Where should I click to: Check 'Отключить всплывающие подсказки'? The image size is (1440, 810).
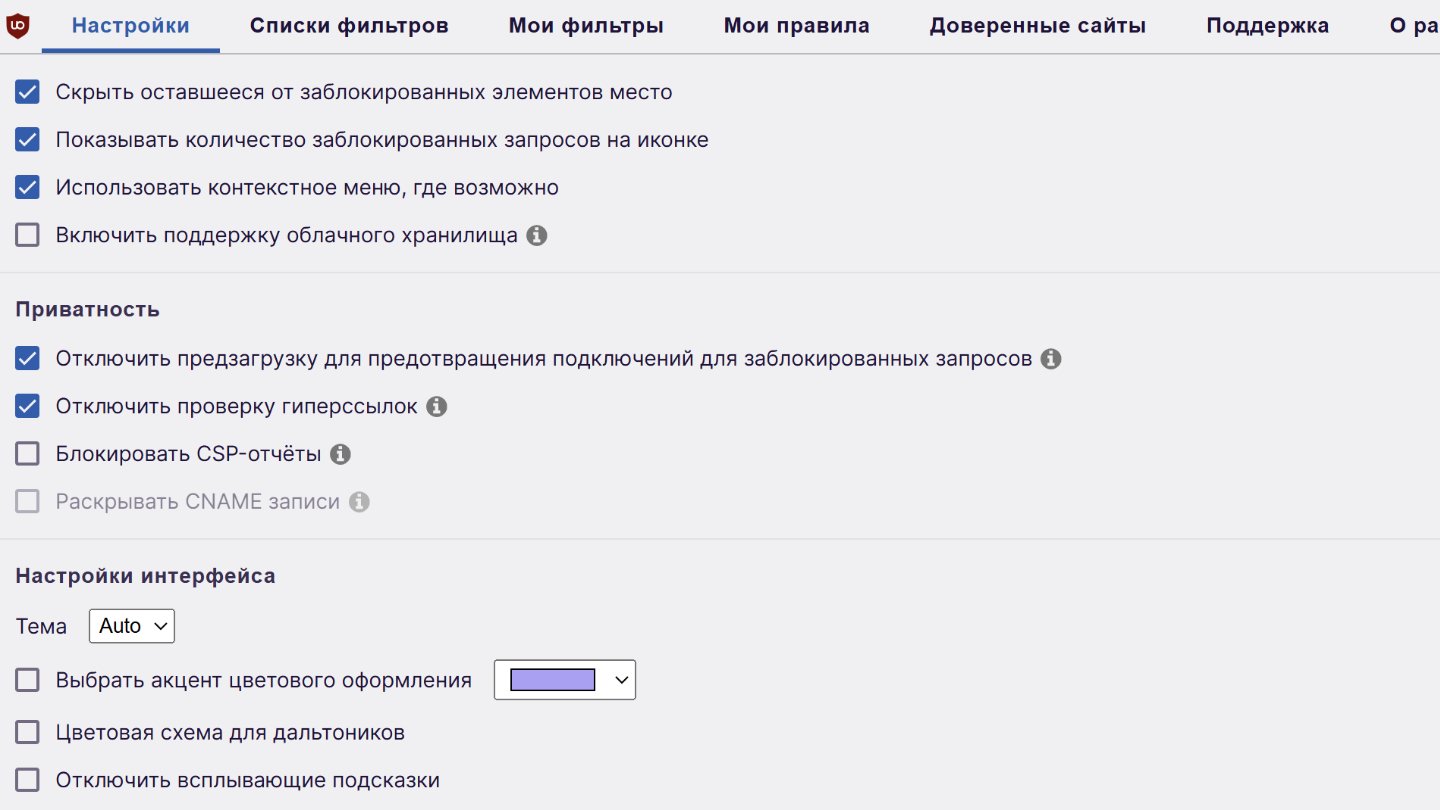(x=27, y=780)
